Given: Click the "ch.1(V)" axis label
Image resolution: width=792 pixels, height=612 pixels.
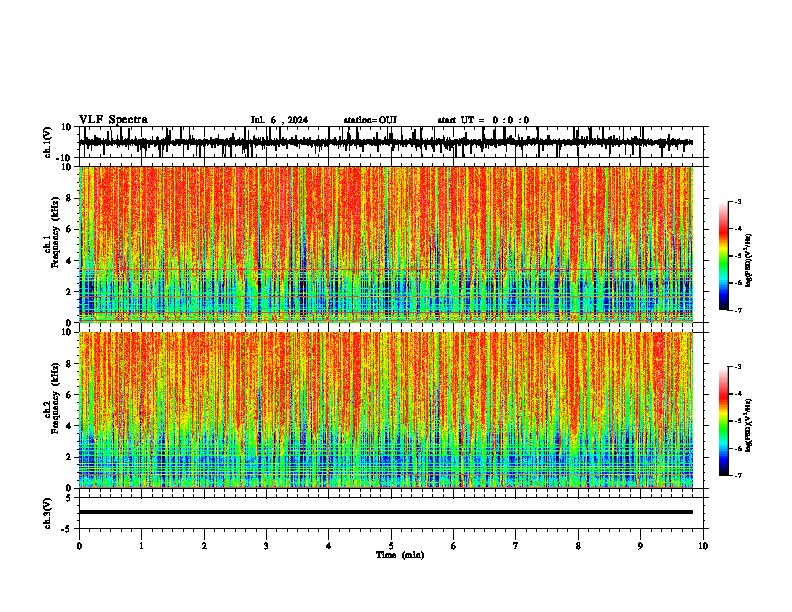Looking at the screenshot, I should [48, 142].
